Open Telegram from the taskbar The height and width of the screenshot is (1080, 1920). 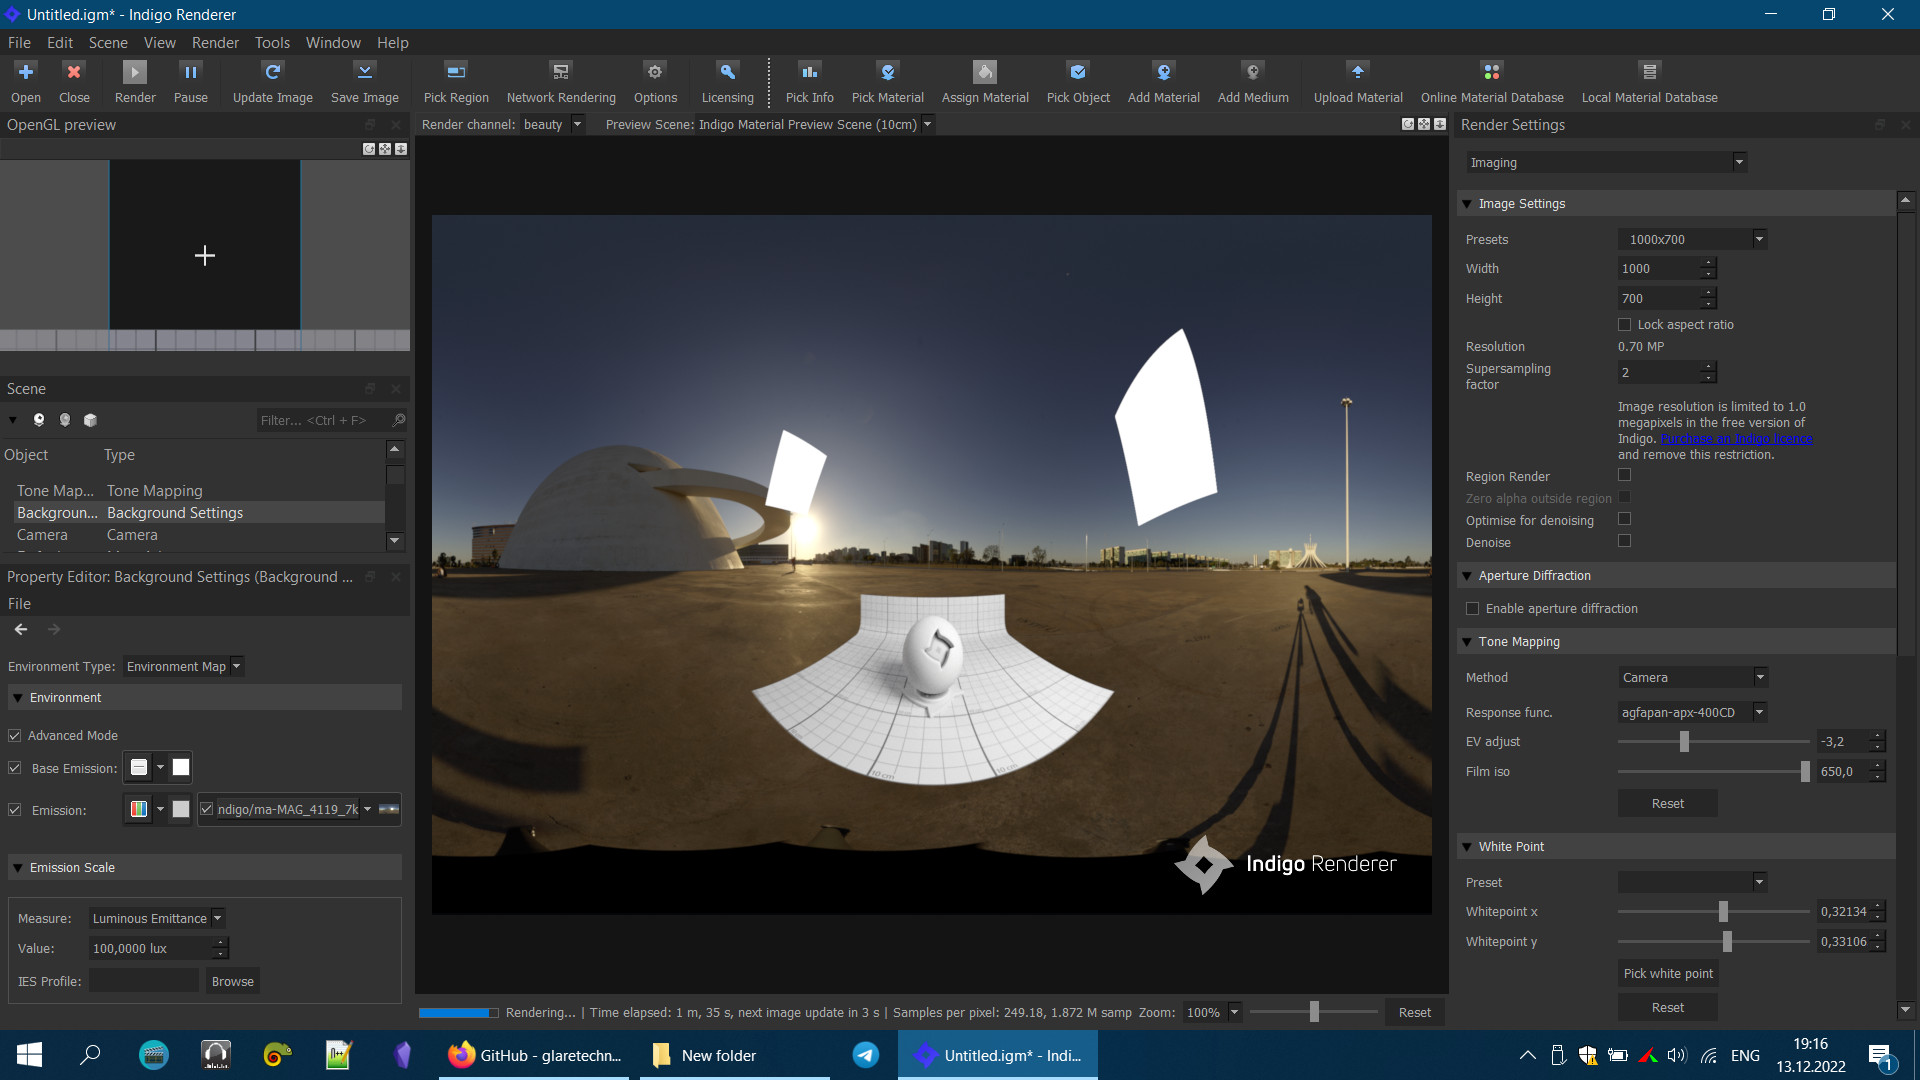point(866,1055)
